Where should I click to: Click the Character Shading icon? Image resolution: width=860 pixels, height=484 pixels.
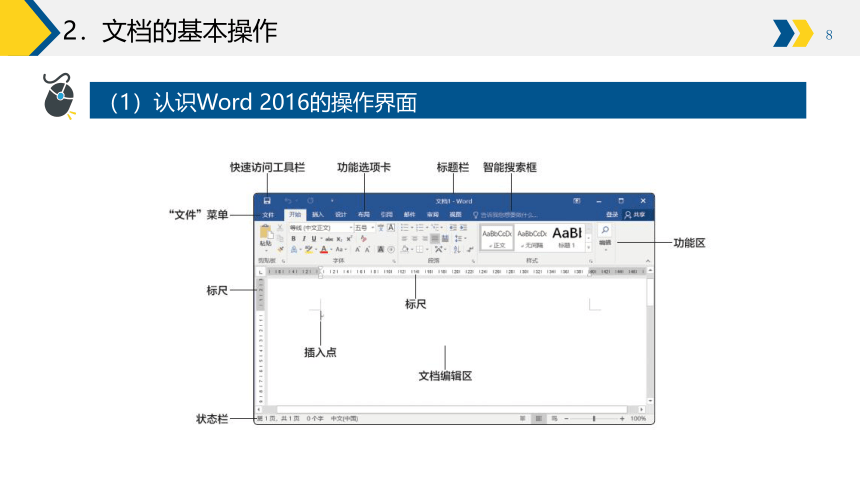(381, 249)
